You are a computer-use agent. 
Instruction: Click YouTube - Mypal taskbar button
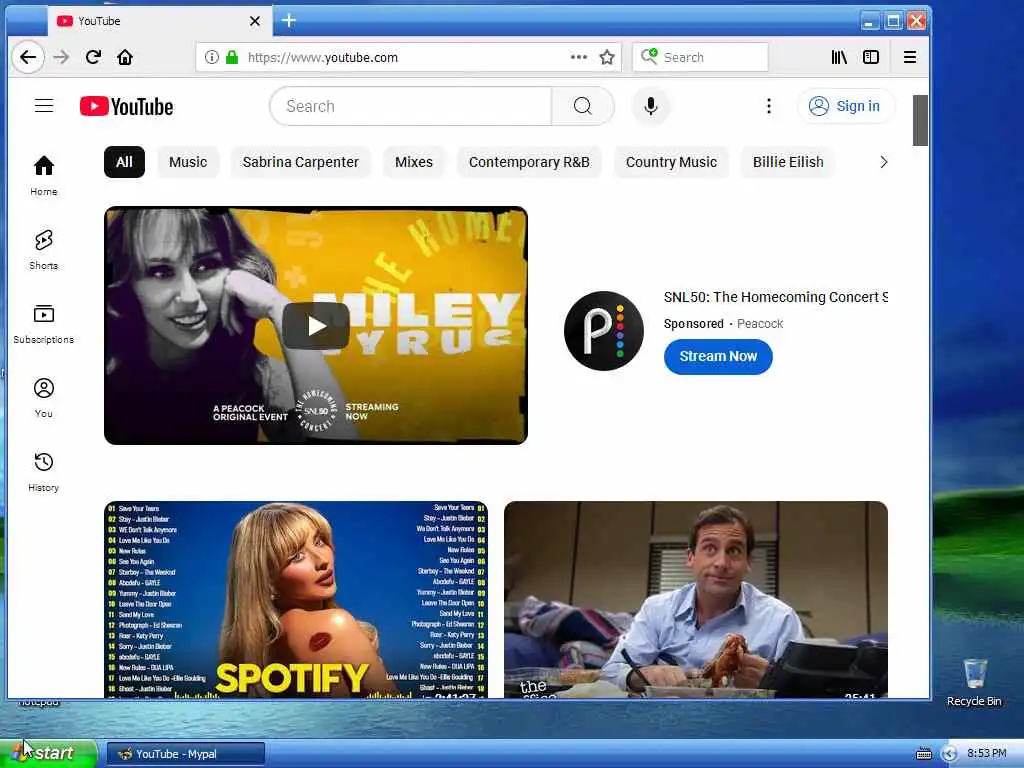click(x=185, y=754)
